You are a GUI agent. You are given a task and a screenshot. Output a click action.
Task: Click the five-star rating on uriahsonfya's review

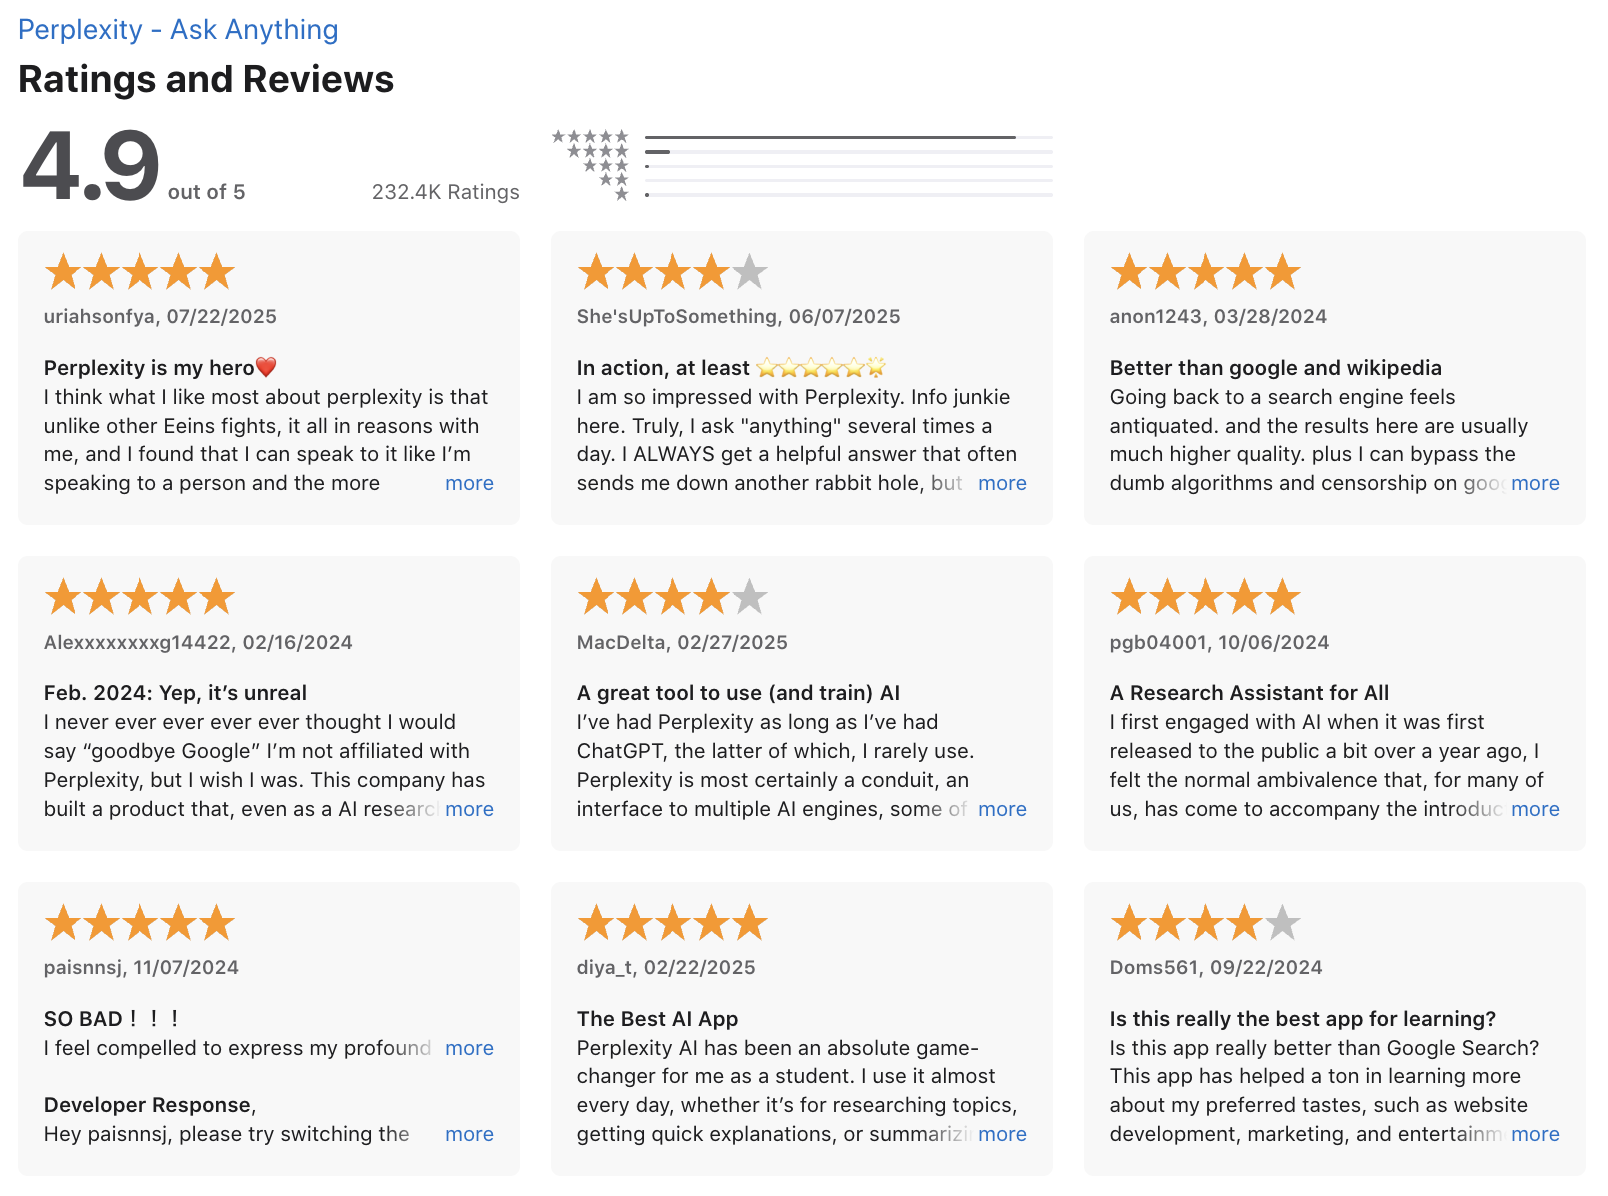point(139,270)
